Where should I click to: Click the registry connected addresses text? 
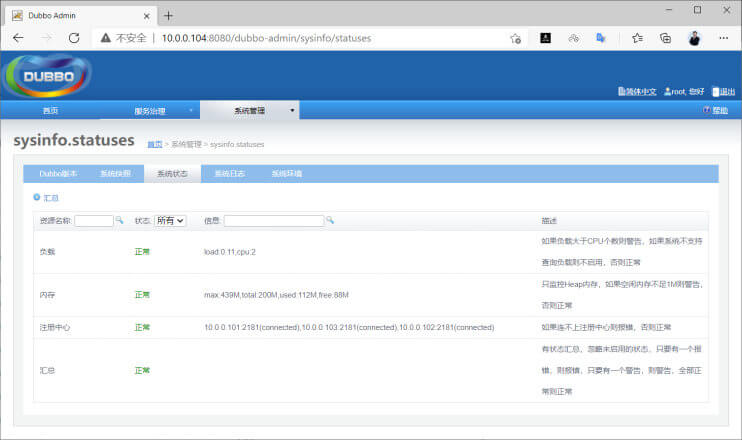coord(349,327)
